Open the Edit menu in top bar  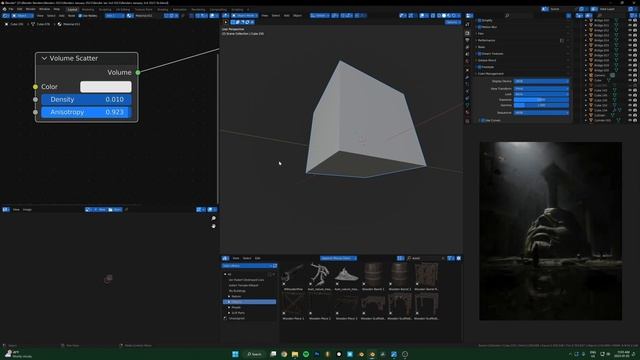pyautogui.click(x=19, y=9)
